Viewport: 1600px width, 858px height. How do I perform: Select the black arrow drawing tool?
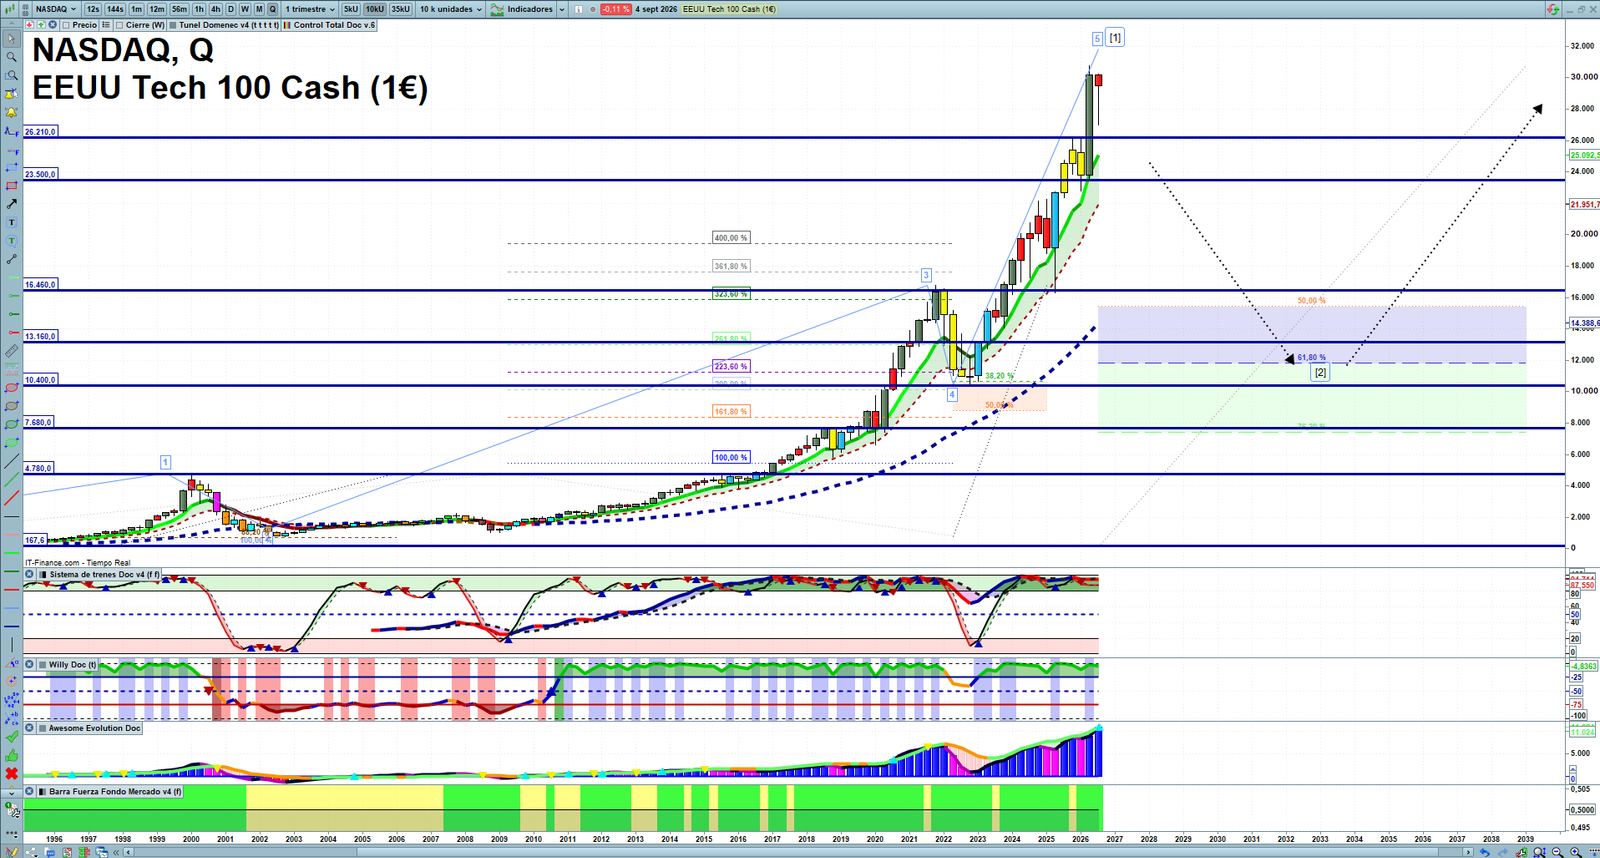(x=11, y=204)
